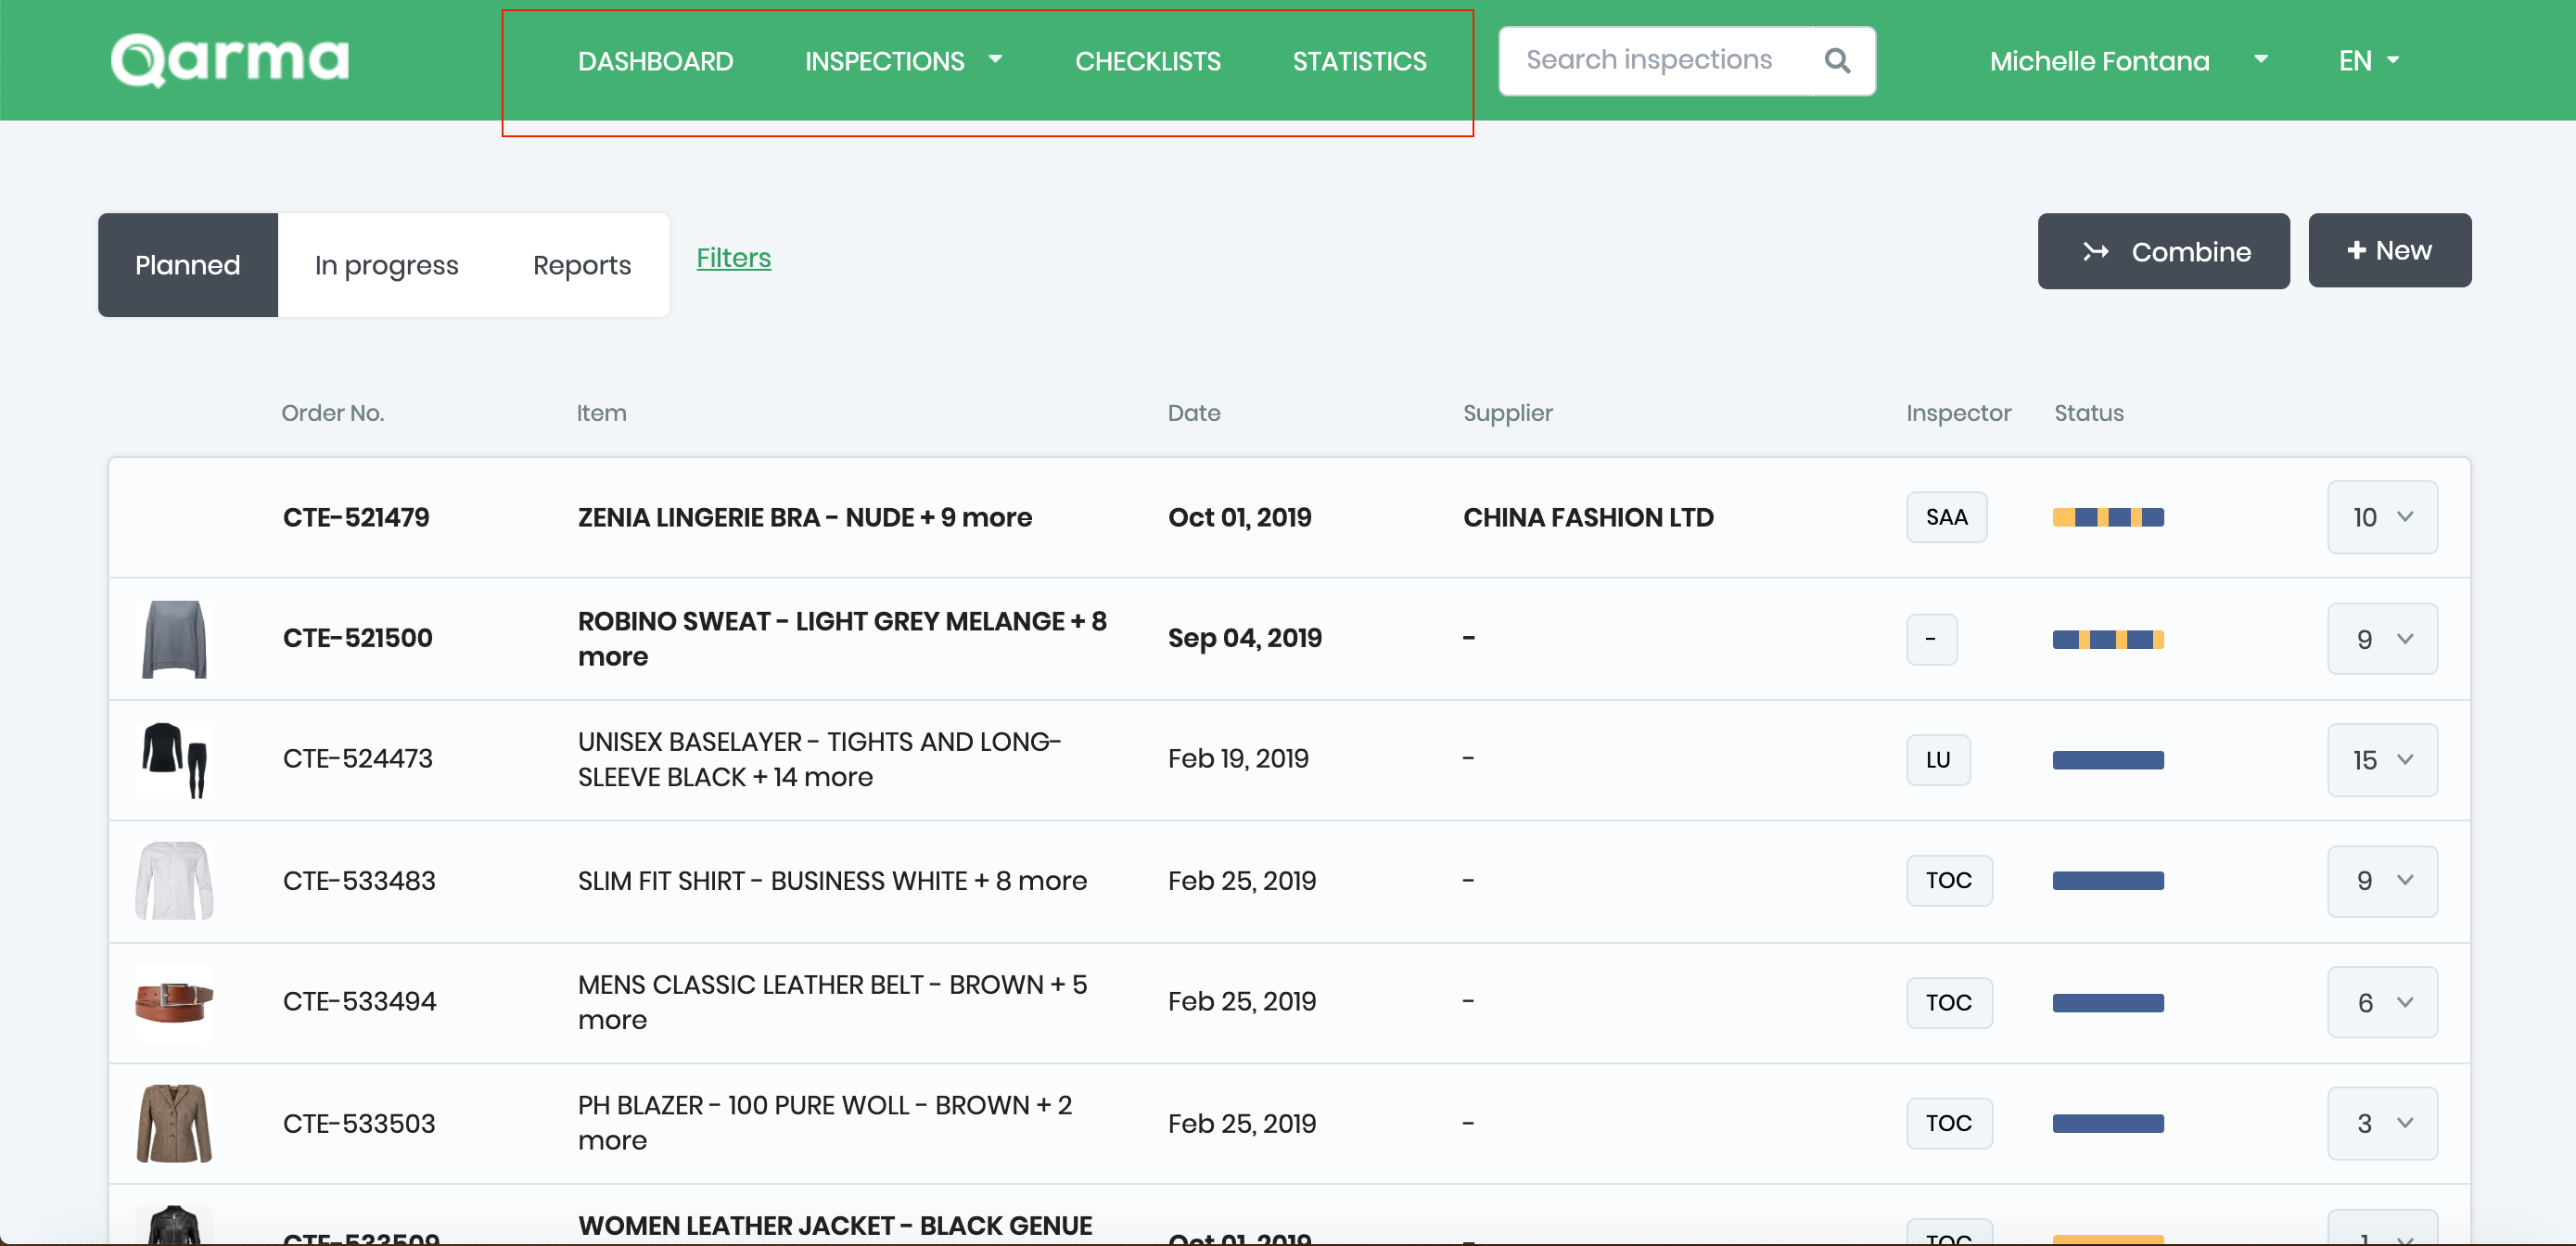
Task: Switch to the In progress tab
Action: tap(386, 265)
